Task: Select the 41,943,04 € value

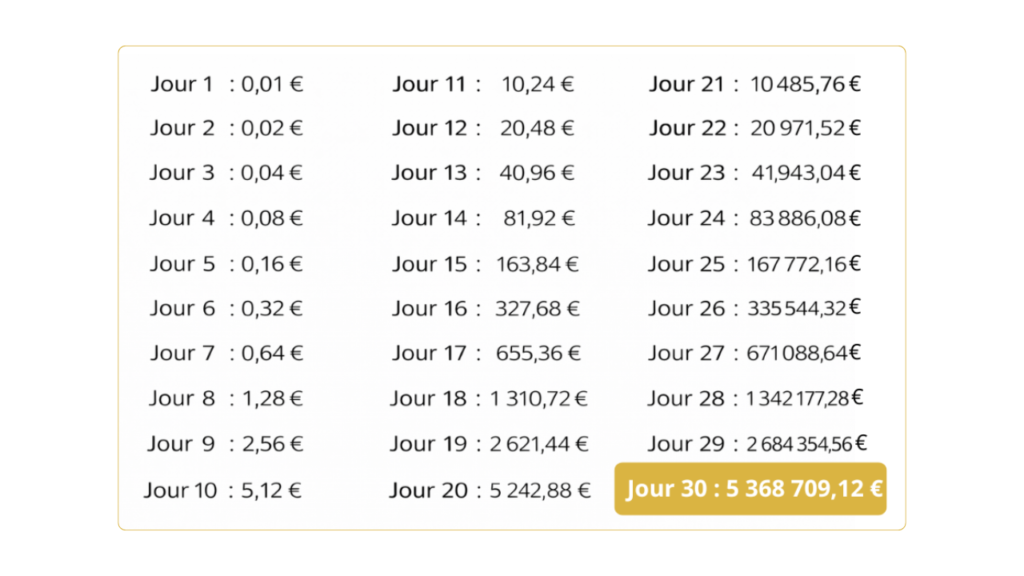Action: 806,173
